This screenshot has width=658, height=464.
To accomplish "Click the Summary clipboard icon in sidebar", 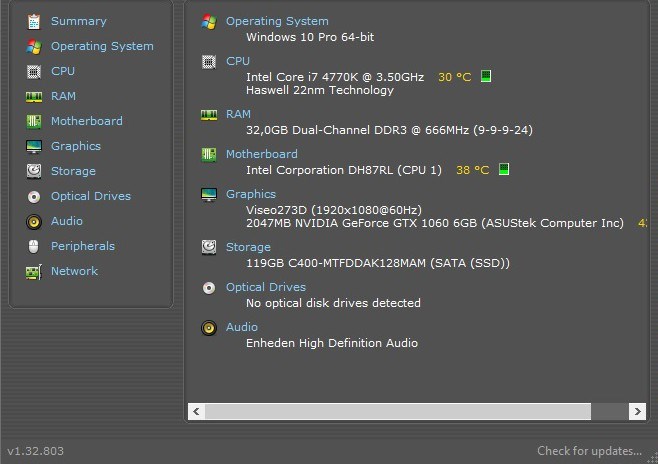I will 33,21.
